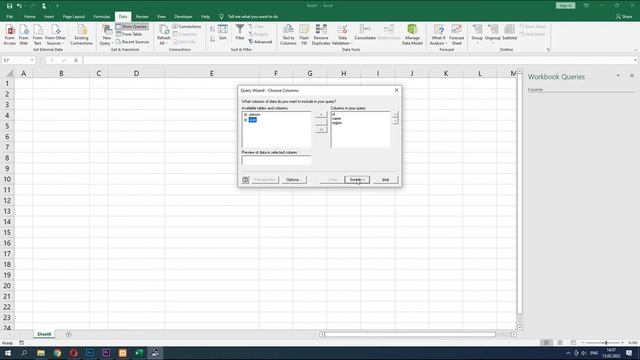This screenshot has width=640, height=360.
Task: Click the Advanced filter option
Action: click(260, 42)
